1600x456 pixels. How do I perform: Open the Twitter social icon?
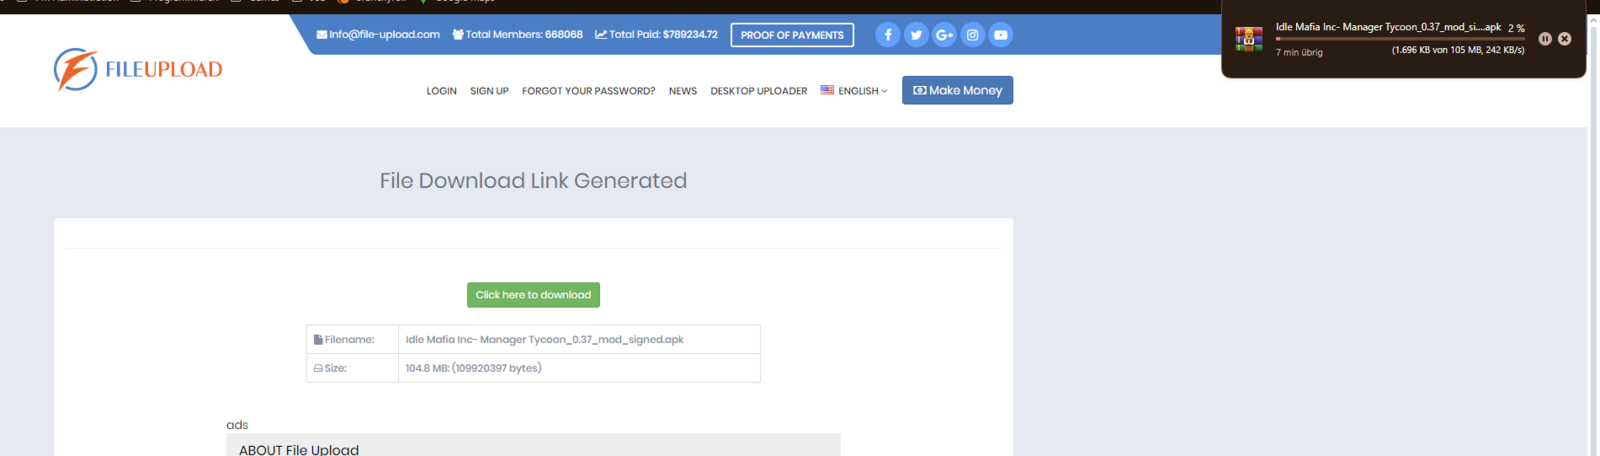point(916,35)
